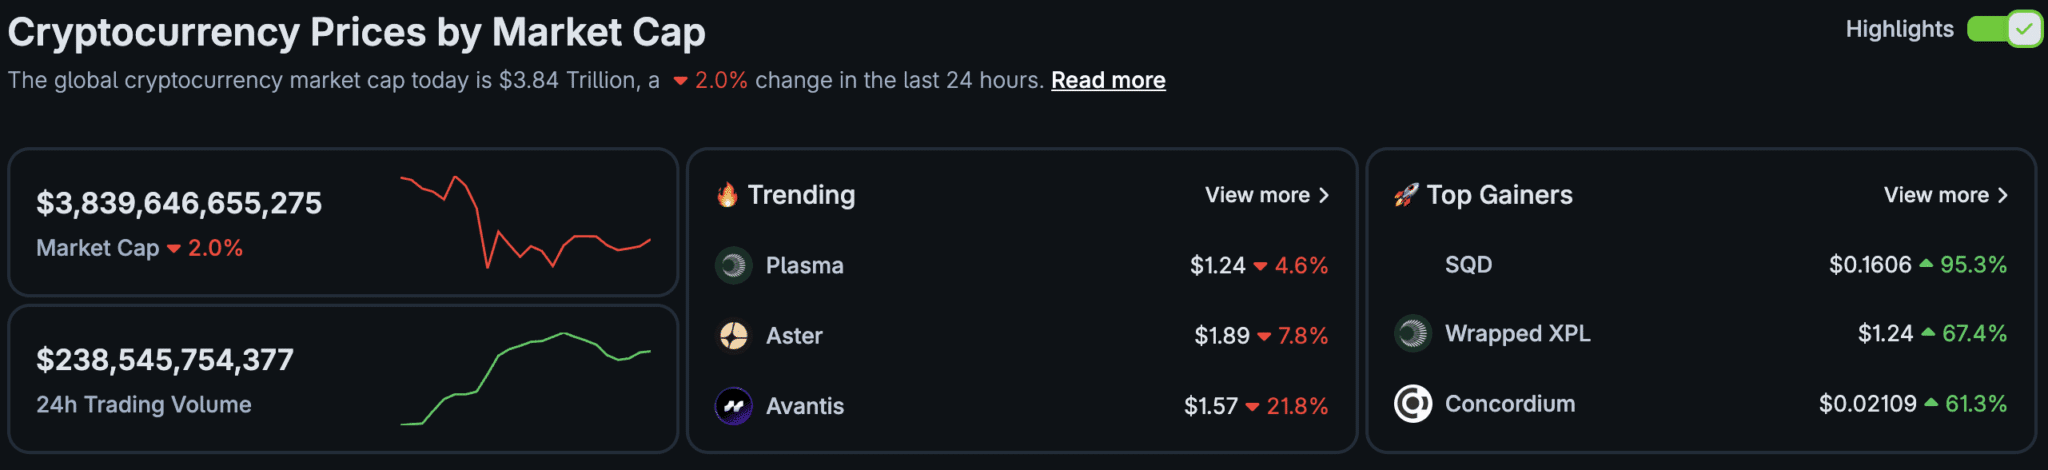Select the Plasma trending name

pyautogui.click(x=804, y=266)
